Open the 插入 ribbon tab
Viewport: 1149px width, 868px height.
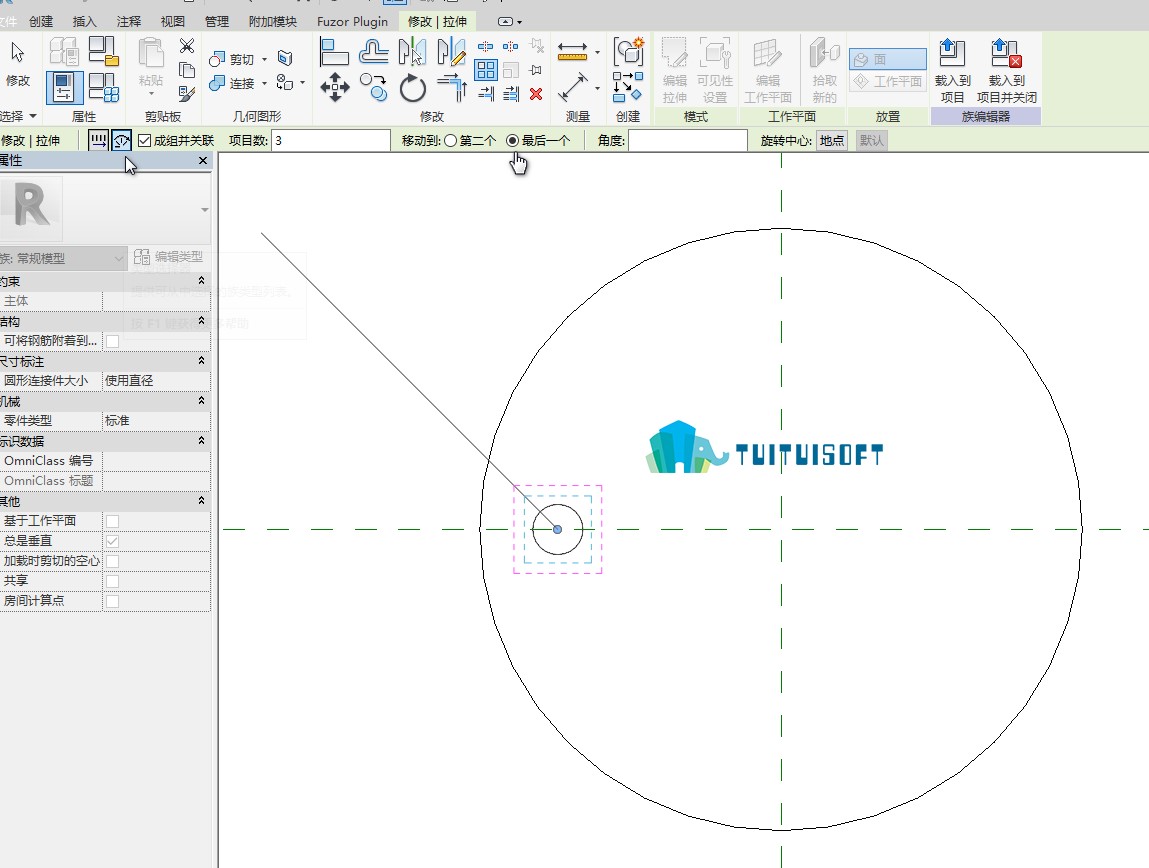pyautogui.click(x=84, y=21)
